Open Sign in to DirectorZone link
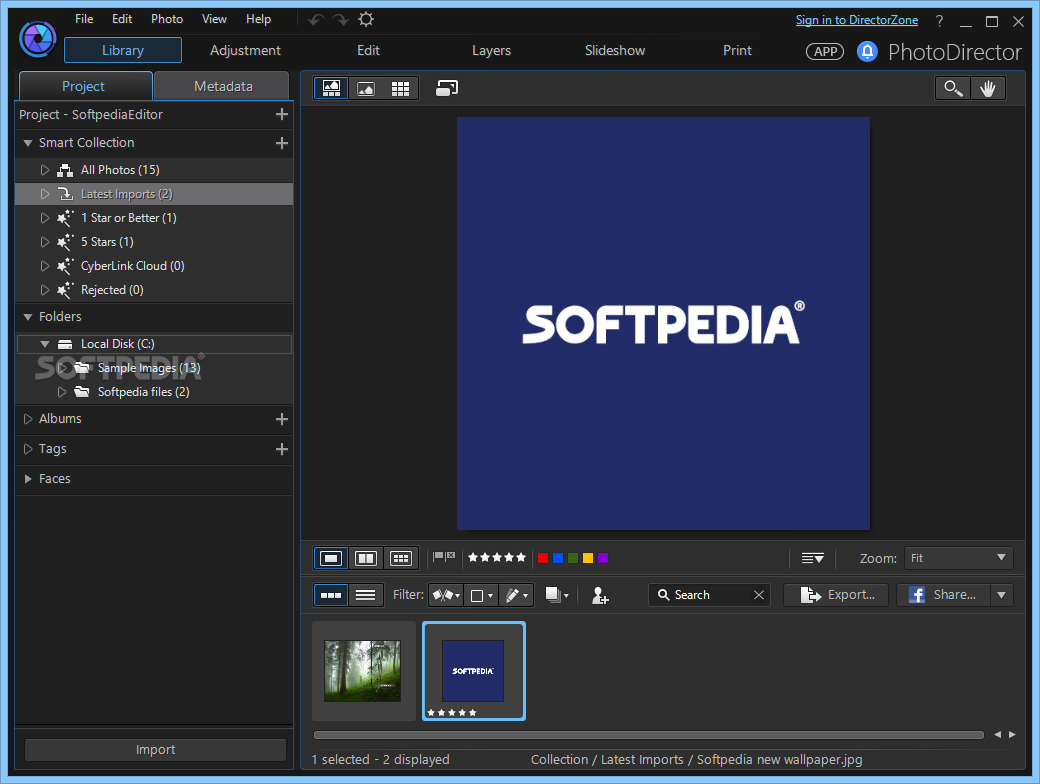Viewport: 1040px width, 784px height. coord(856,20)
